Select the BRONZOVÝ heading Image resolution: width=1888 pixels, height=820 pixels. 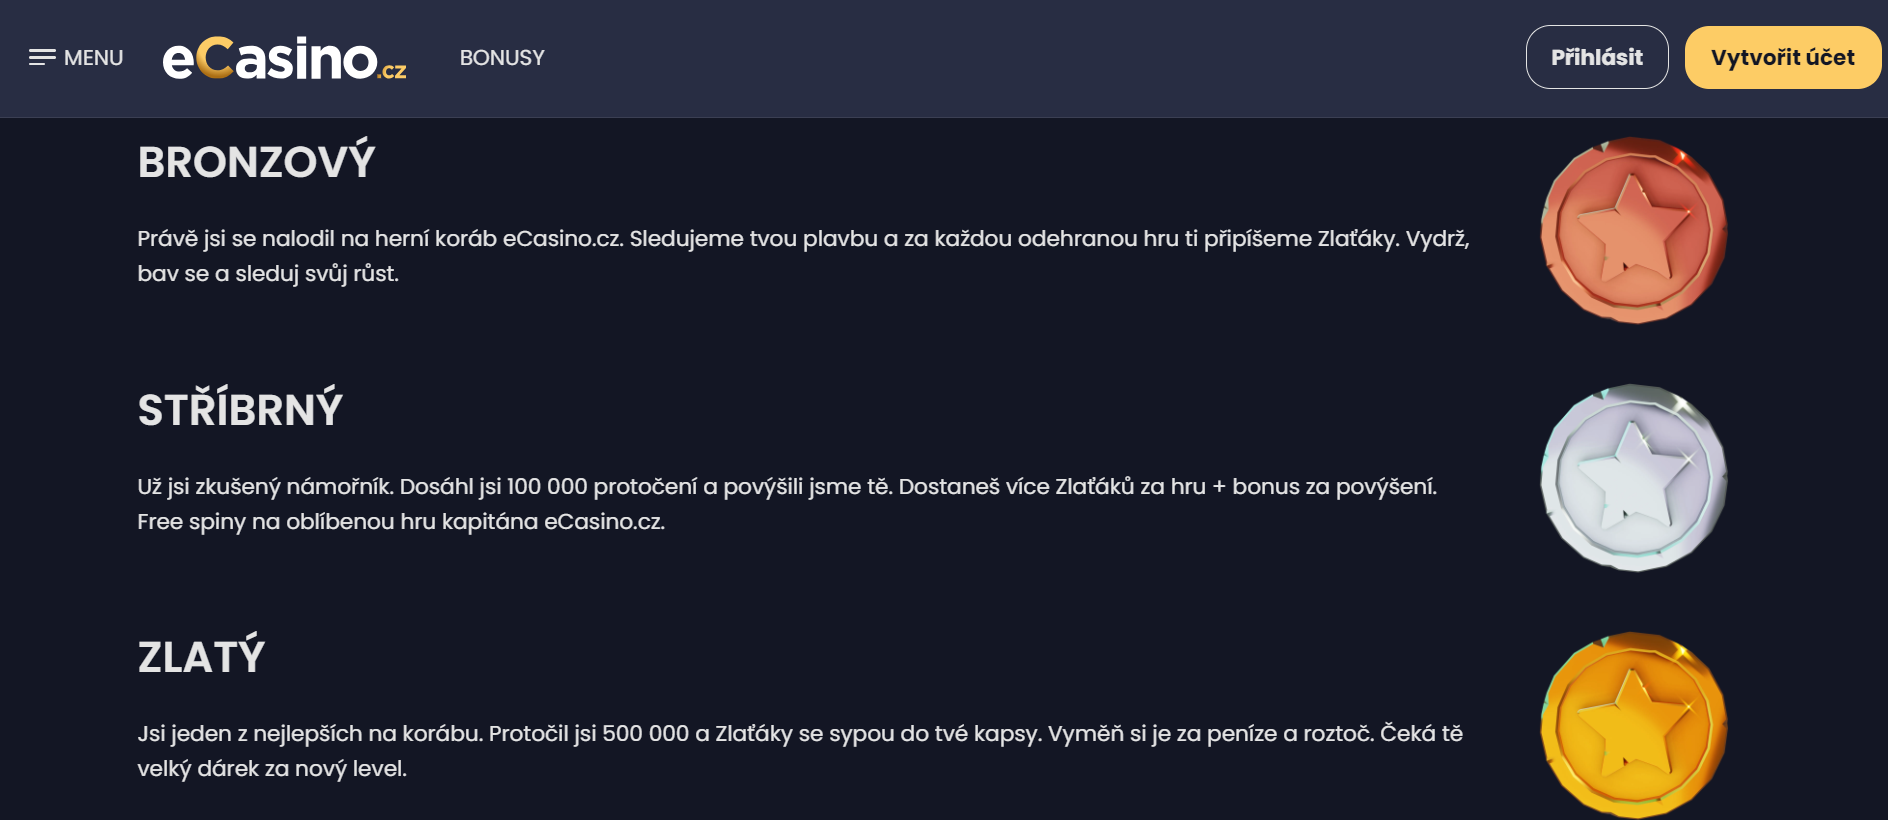pyautogui.click(x=257, y=162)
